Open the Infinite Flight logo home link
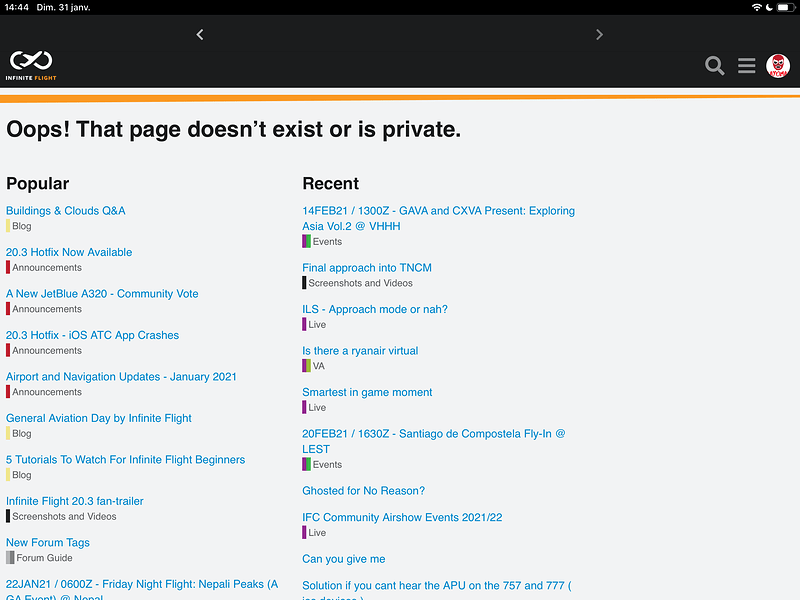The height and width of the screenshot is (600, 800). [x=31, y=66]
